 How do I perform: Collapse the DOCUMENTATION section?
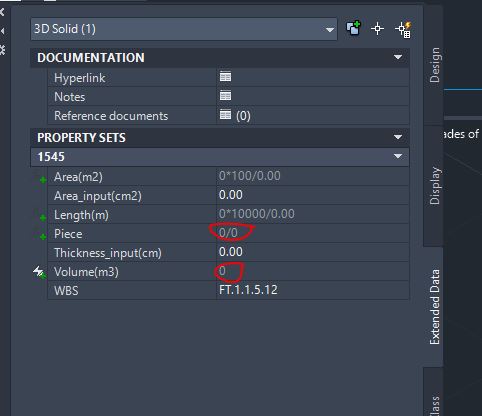coord(398,57)
